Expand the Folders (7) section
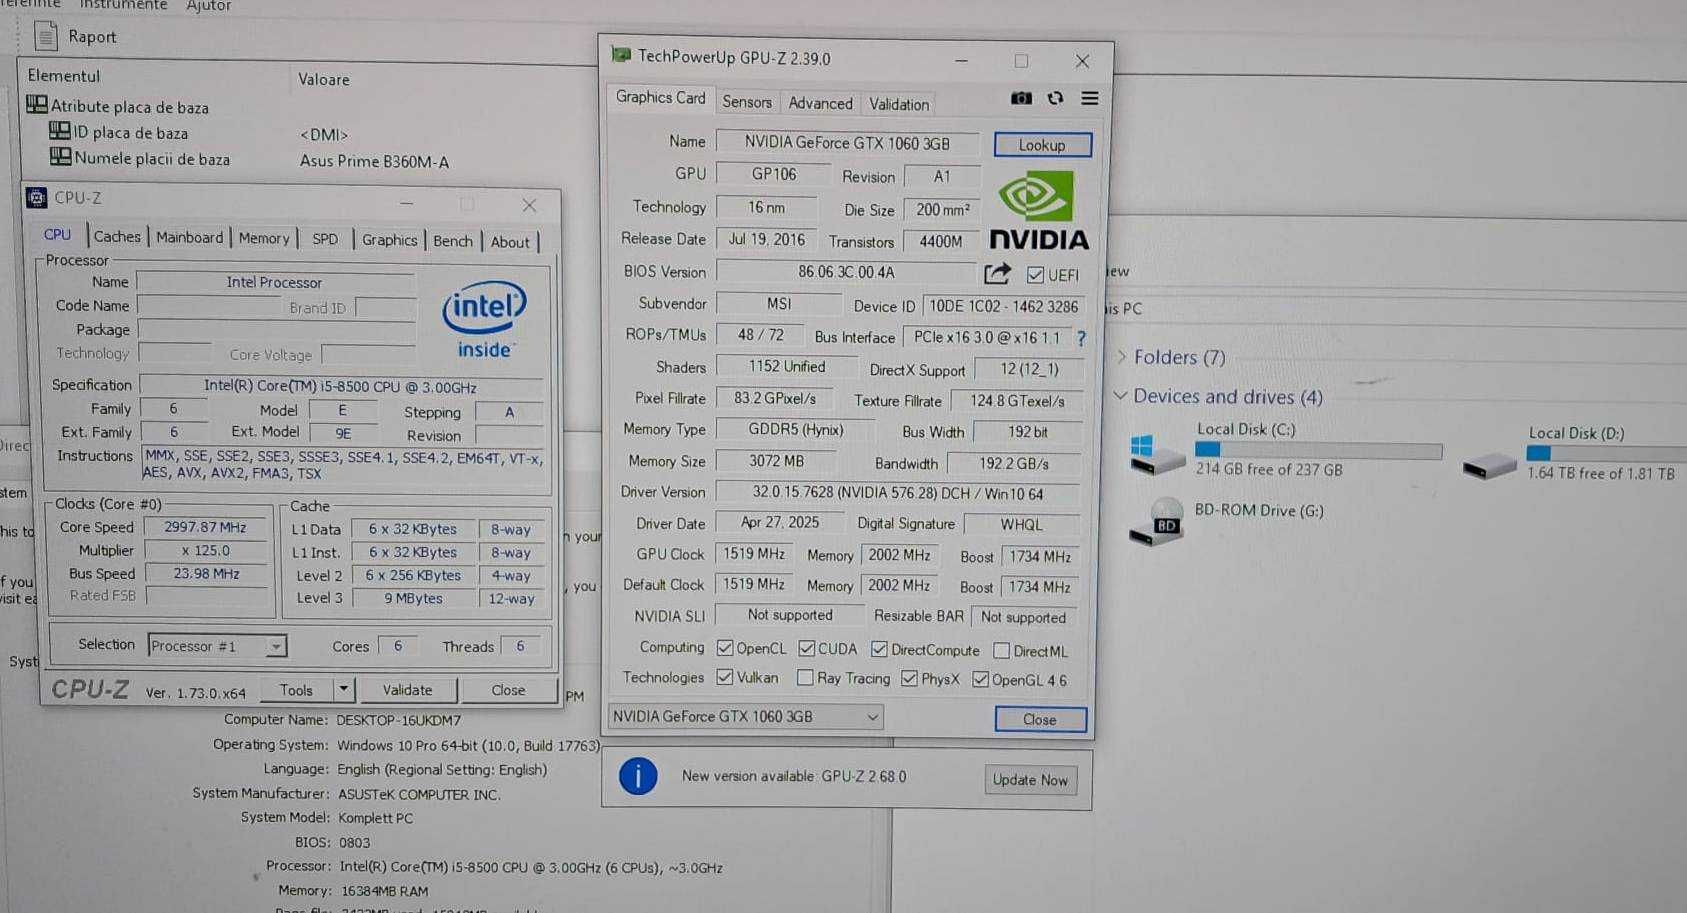The image size is (1687, 913). (x=1121, y=357)
